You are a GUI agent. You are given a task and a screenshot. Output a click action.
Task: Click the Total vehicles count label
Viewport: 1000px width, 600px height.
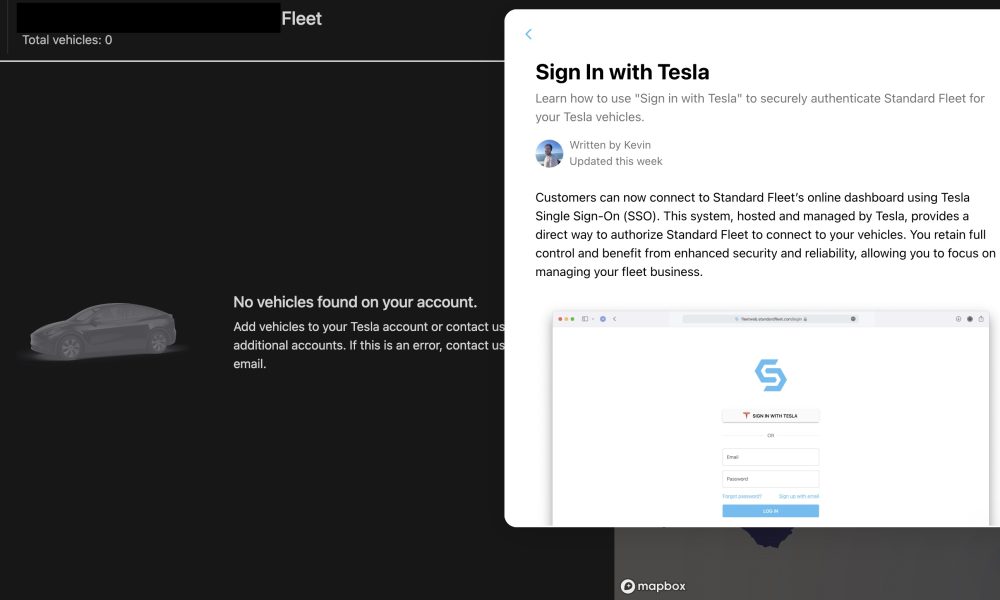(67, 40)
